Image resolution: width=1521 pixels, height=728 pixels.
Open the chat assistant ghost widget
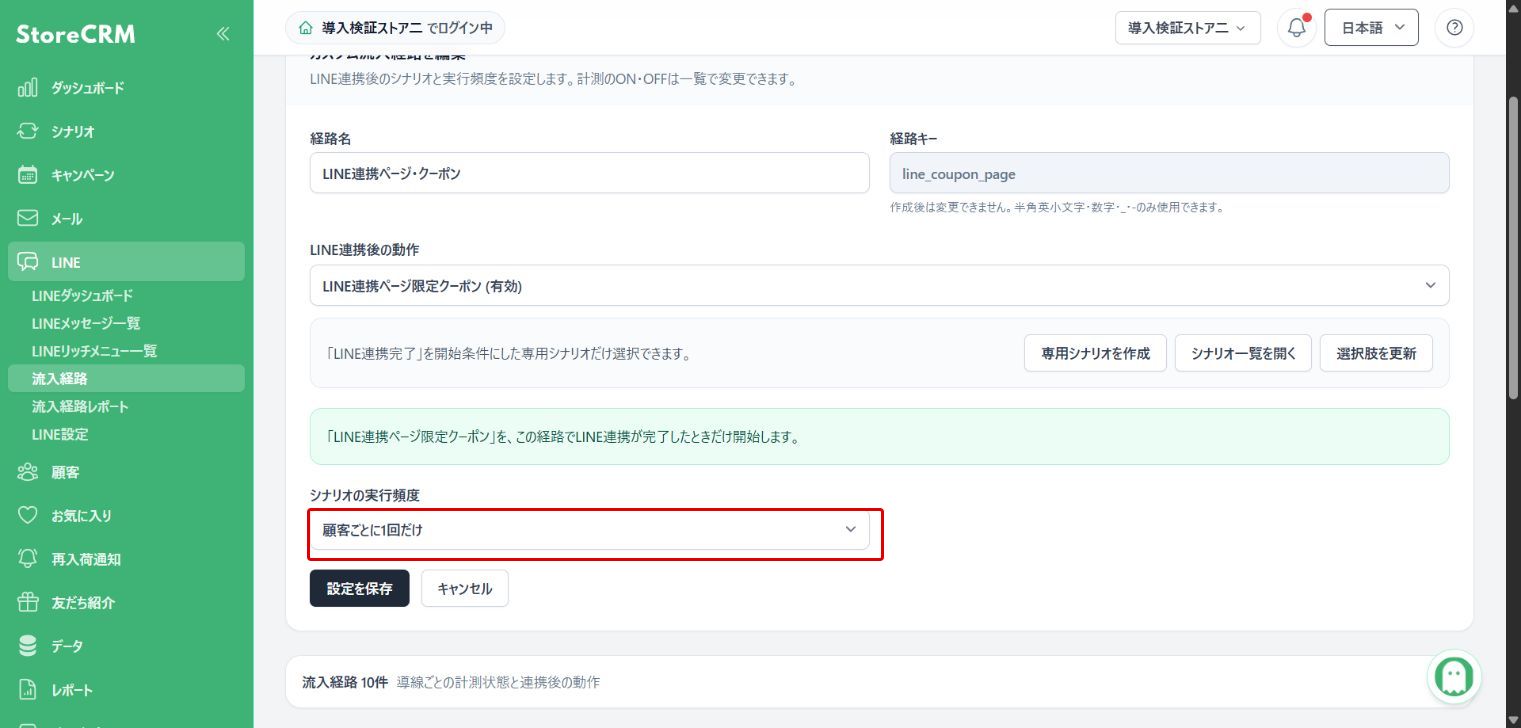coord(1454,677)
